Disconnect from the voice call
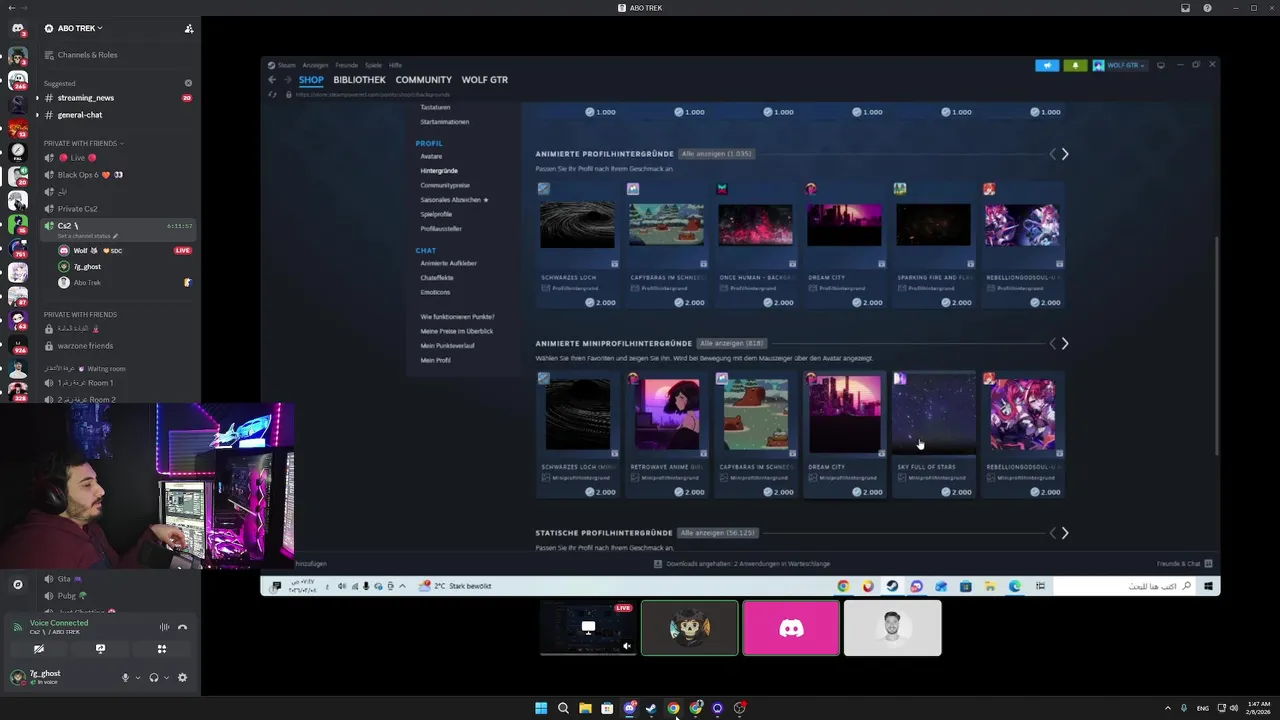Viewport: 1280px width, 720px height. (182, 627)
